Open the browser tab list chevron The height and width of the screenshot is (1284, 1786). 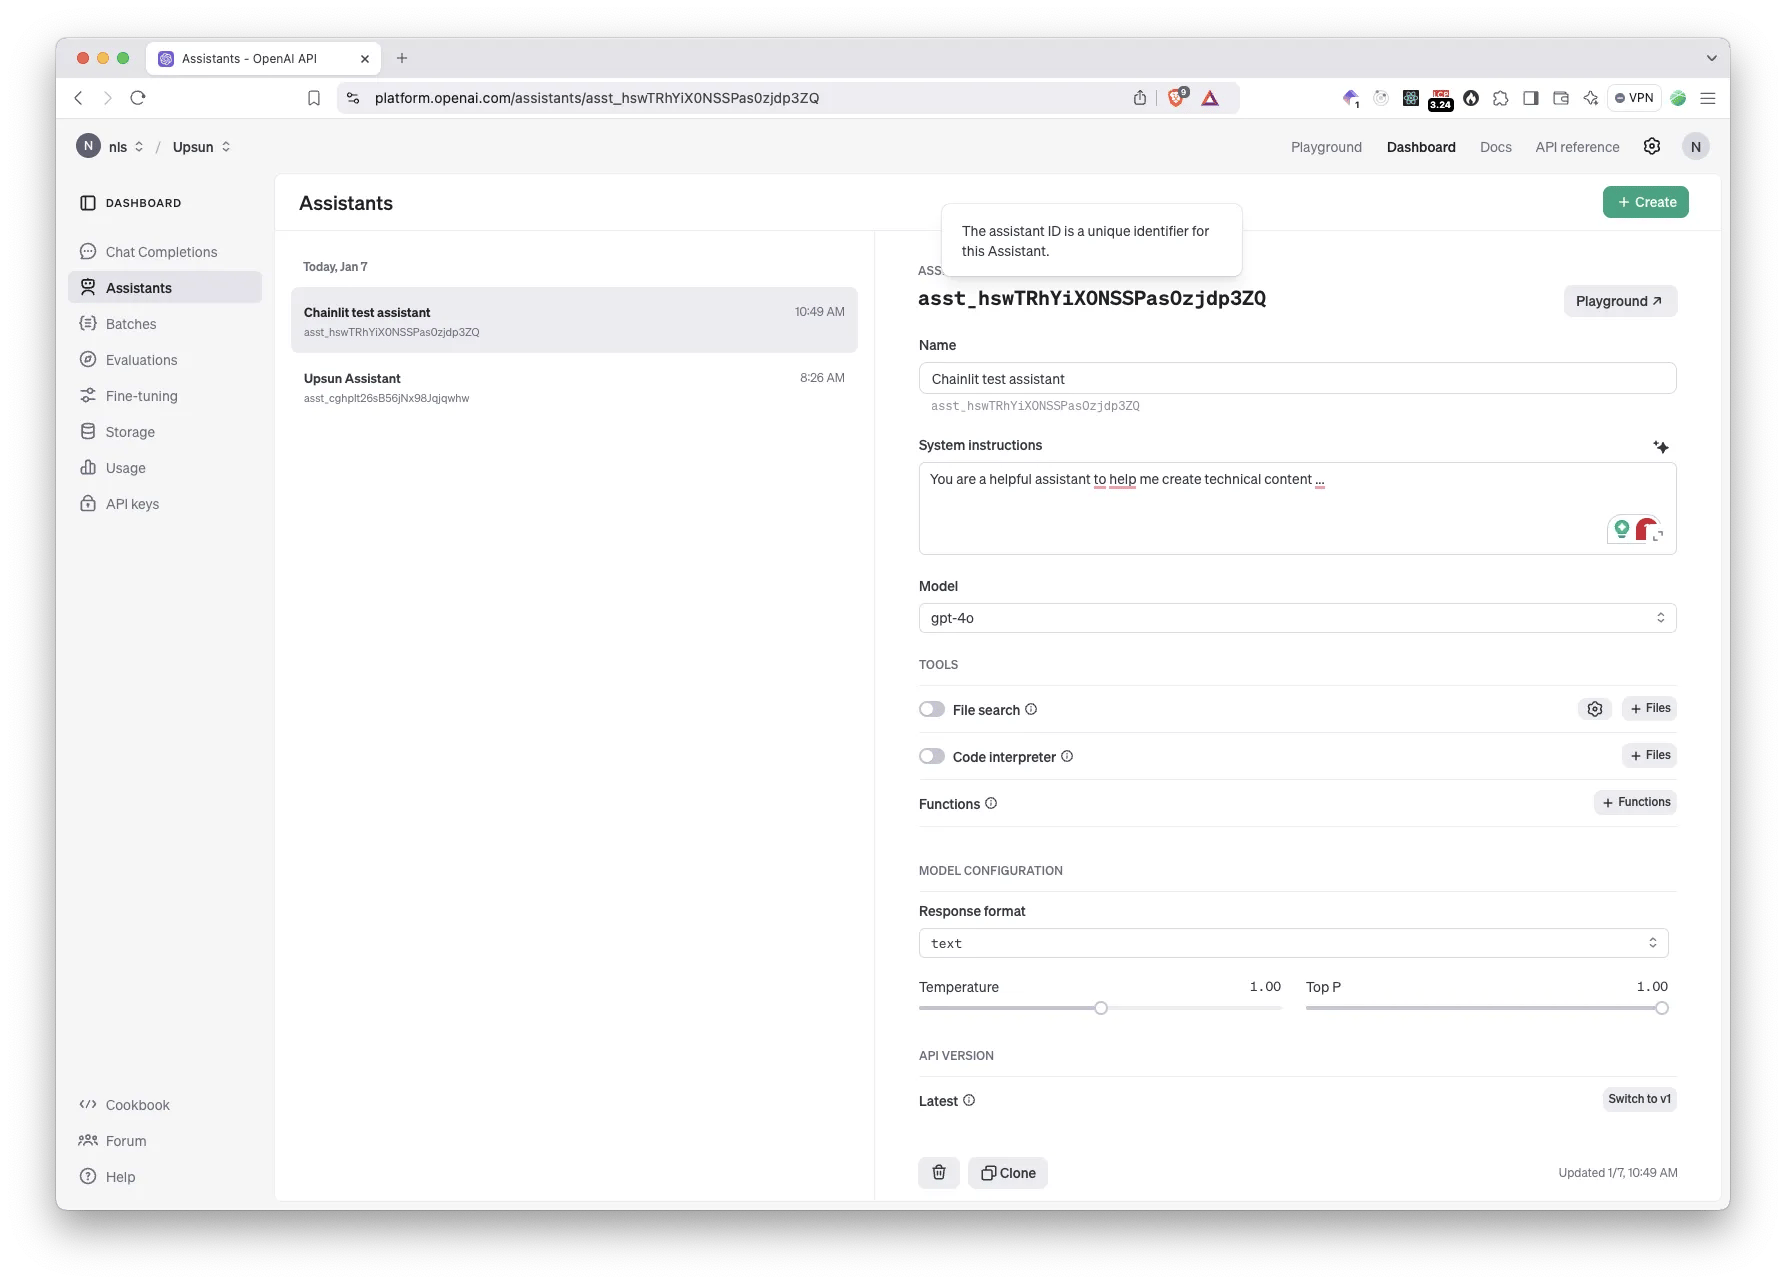click(x=1711, y=58)
